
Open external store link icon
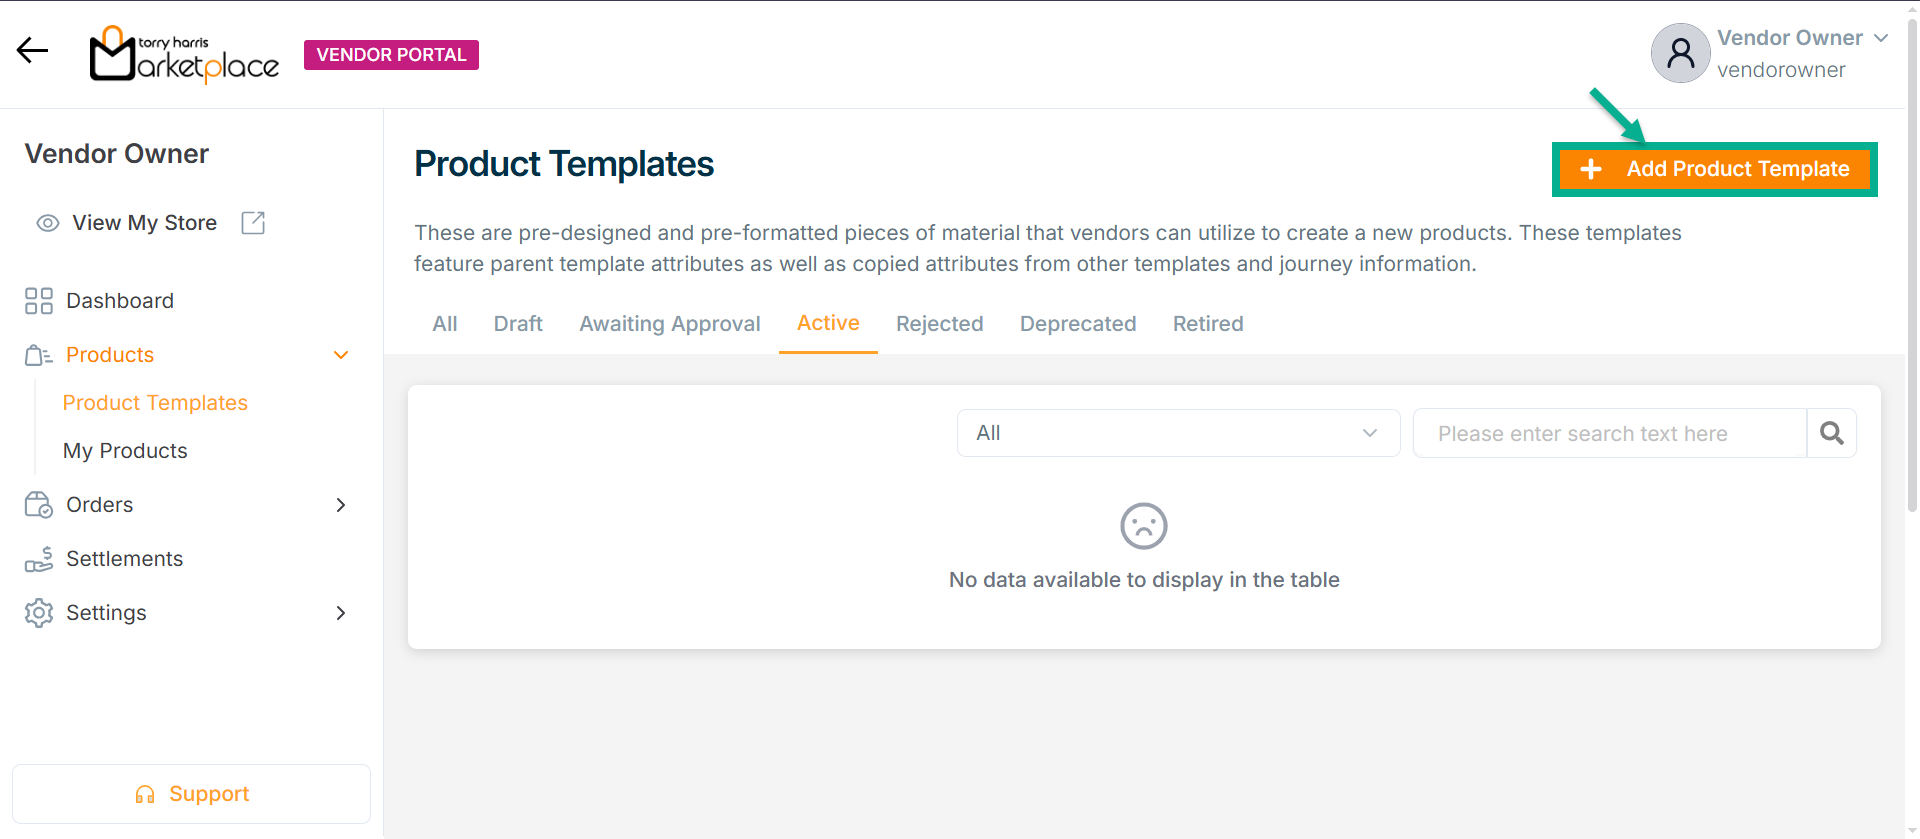[x=253, y=223]
